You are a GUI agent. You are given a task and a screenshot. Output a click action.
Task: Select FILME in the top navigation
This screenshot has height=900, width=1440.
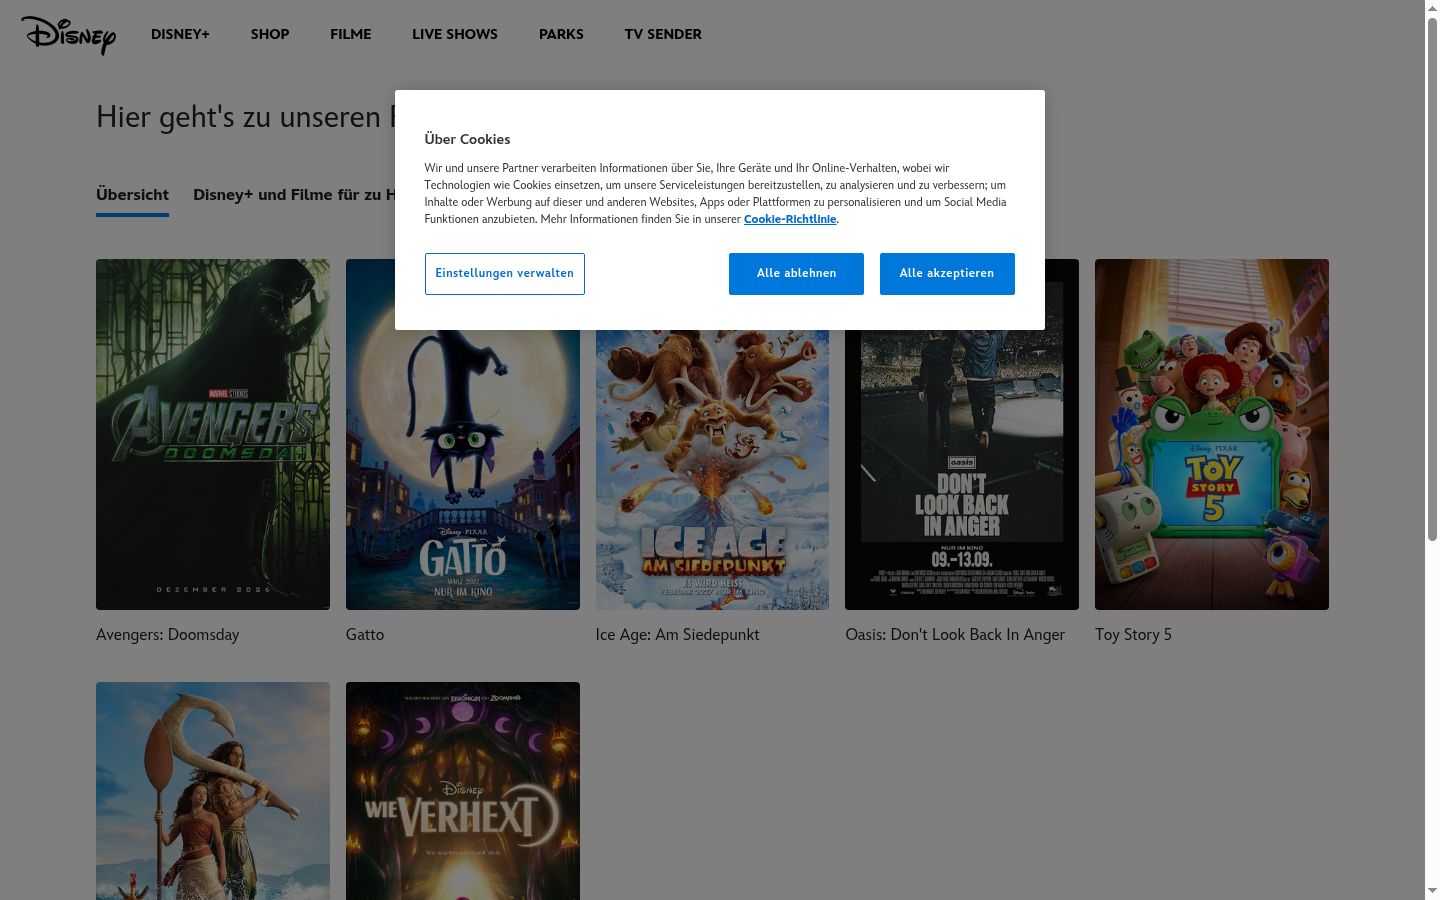tap(351, 34)
